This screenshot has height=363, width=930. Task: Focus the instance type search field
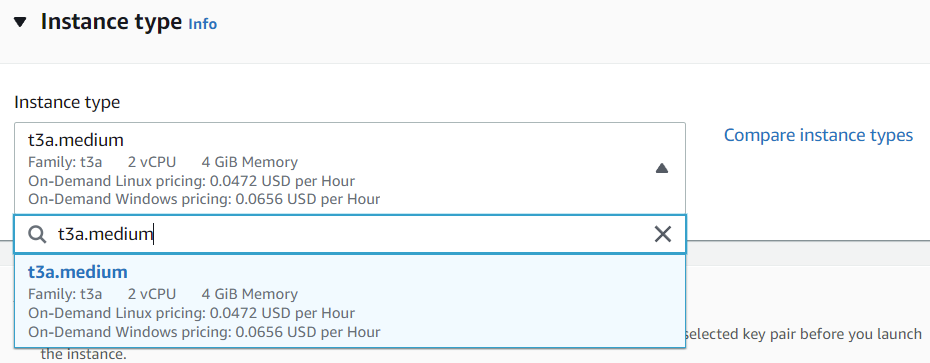coord(350,234)
